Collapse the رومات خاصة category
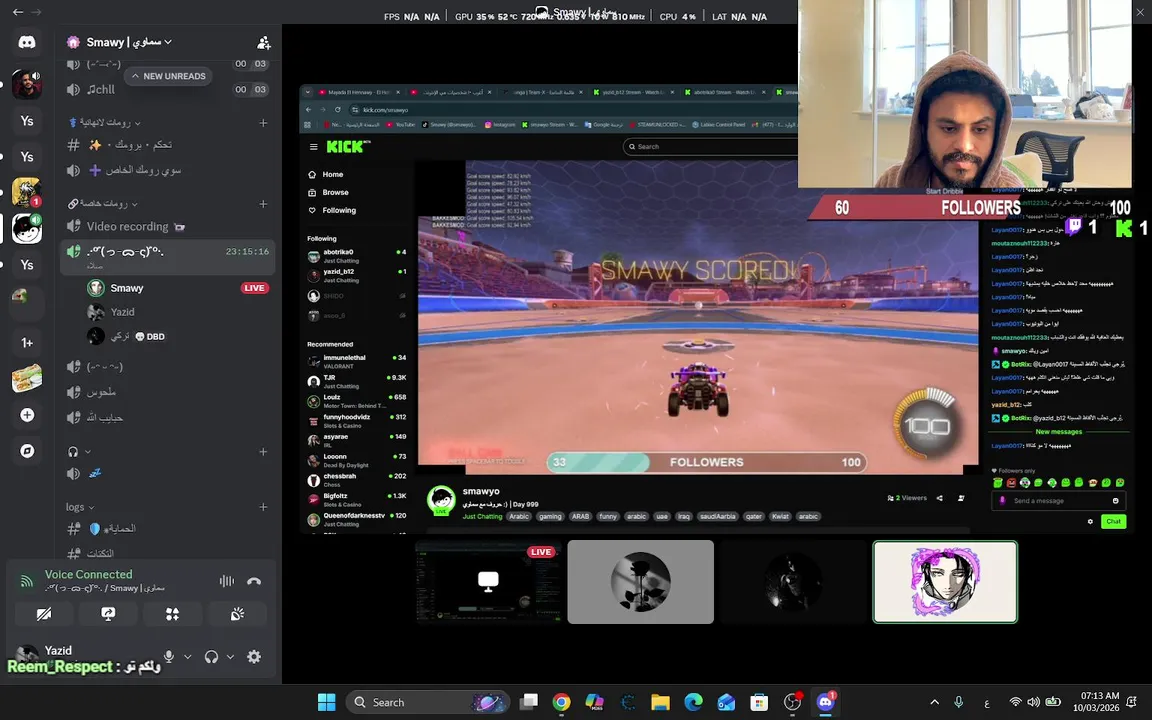1152x720 pixels. point(103,204)
